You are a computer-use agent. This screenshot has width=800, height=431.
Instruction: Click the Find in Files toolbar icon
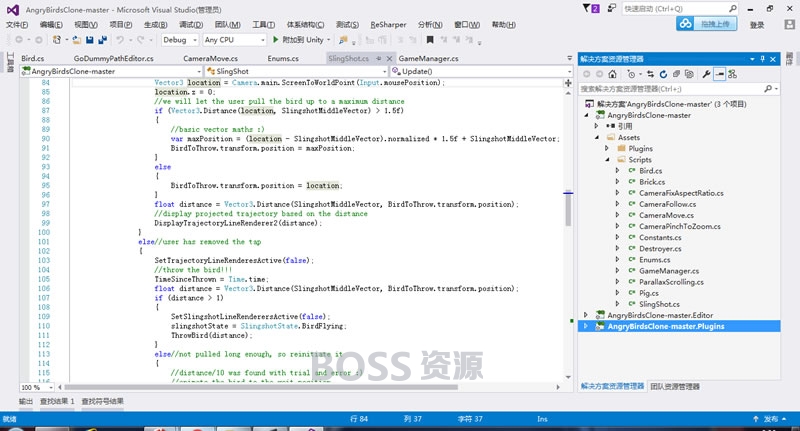(x=343, y=40)
